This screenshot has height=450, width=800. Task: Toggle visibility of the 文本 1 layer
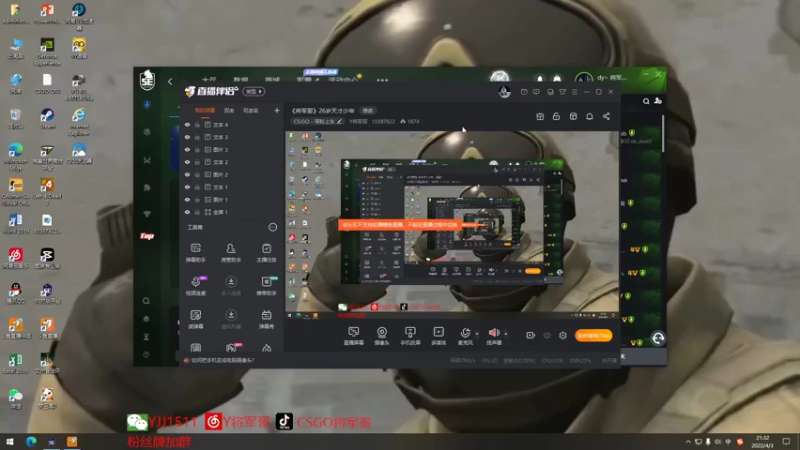point(187,187)
